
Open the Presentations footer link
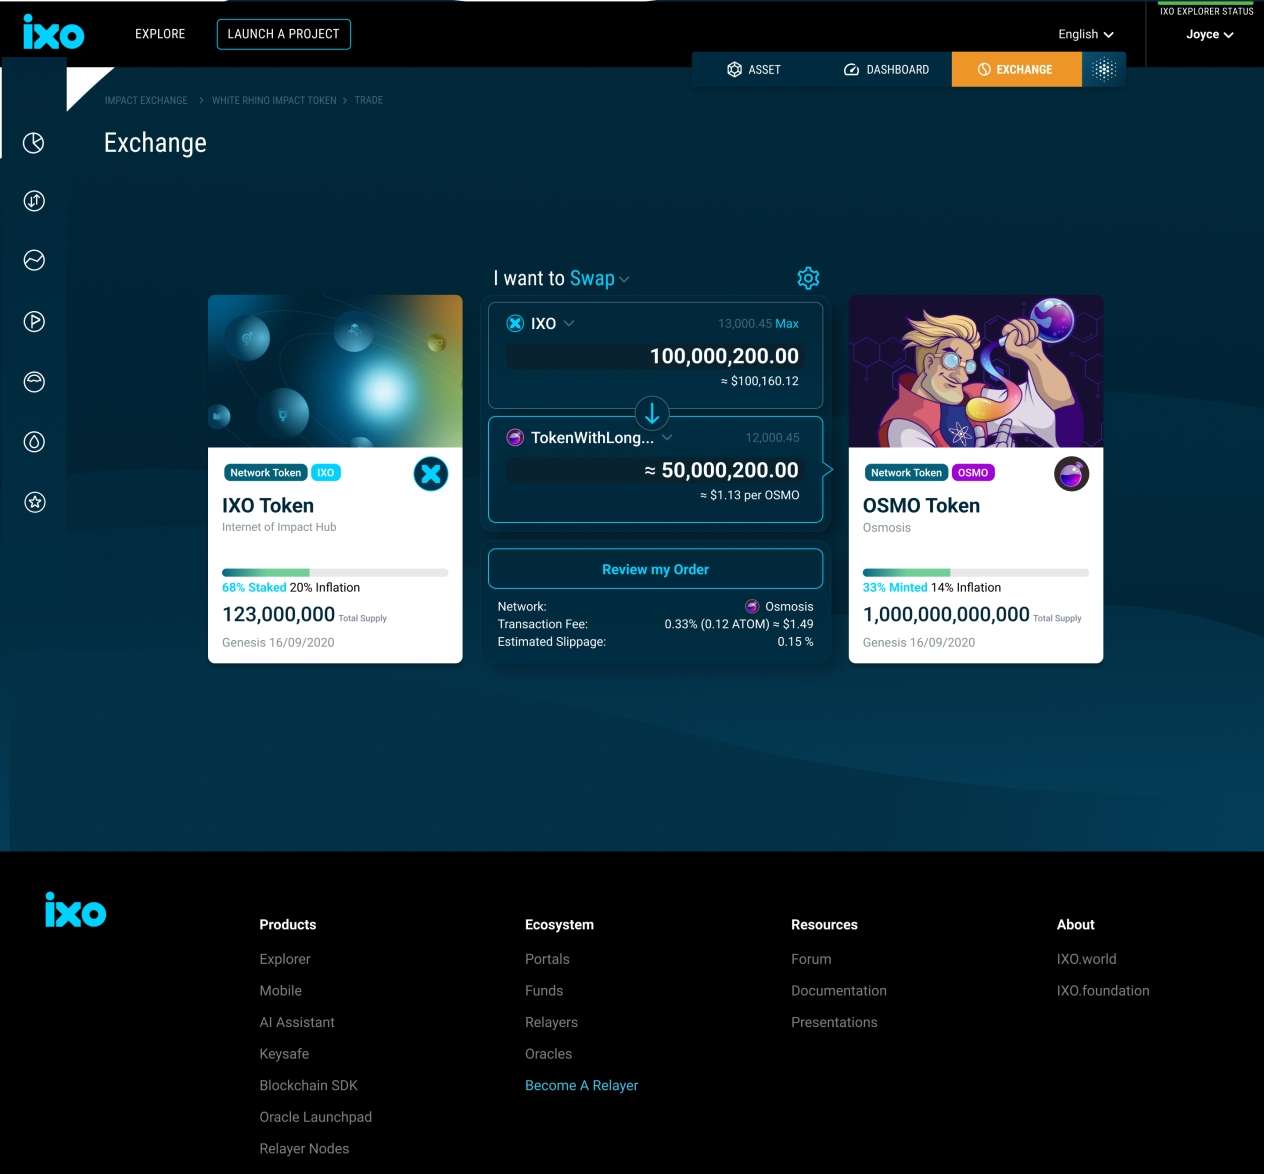point(834,1022)
